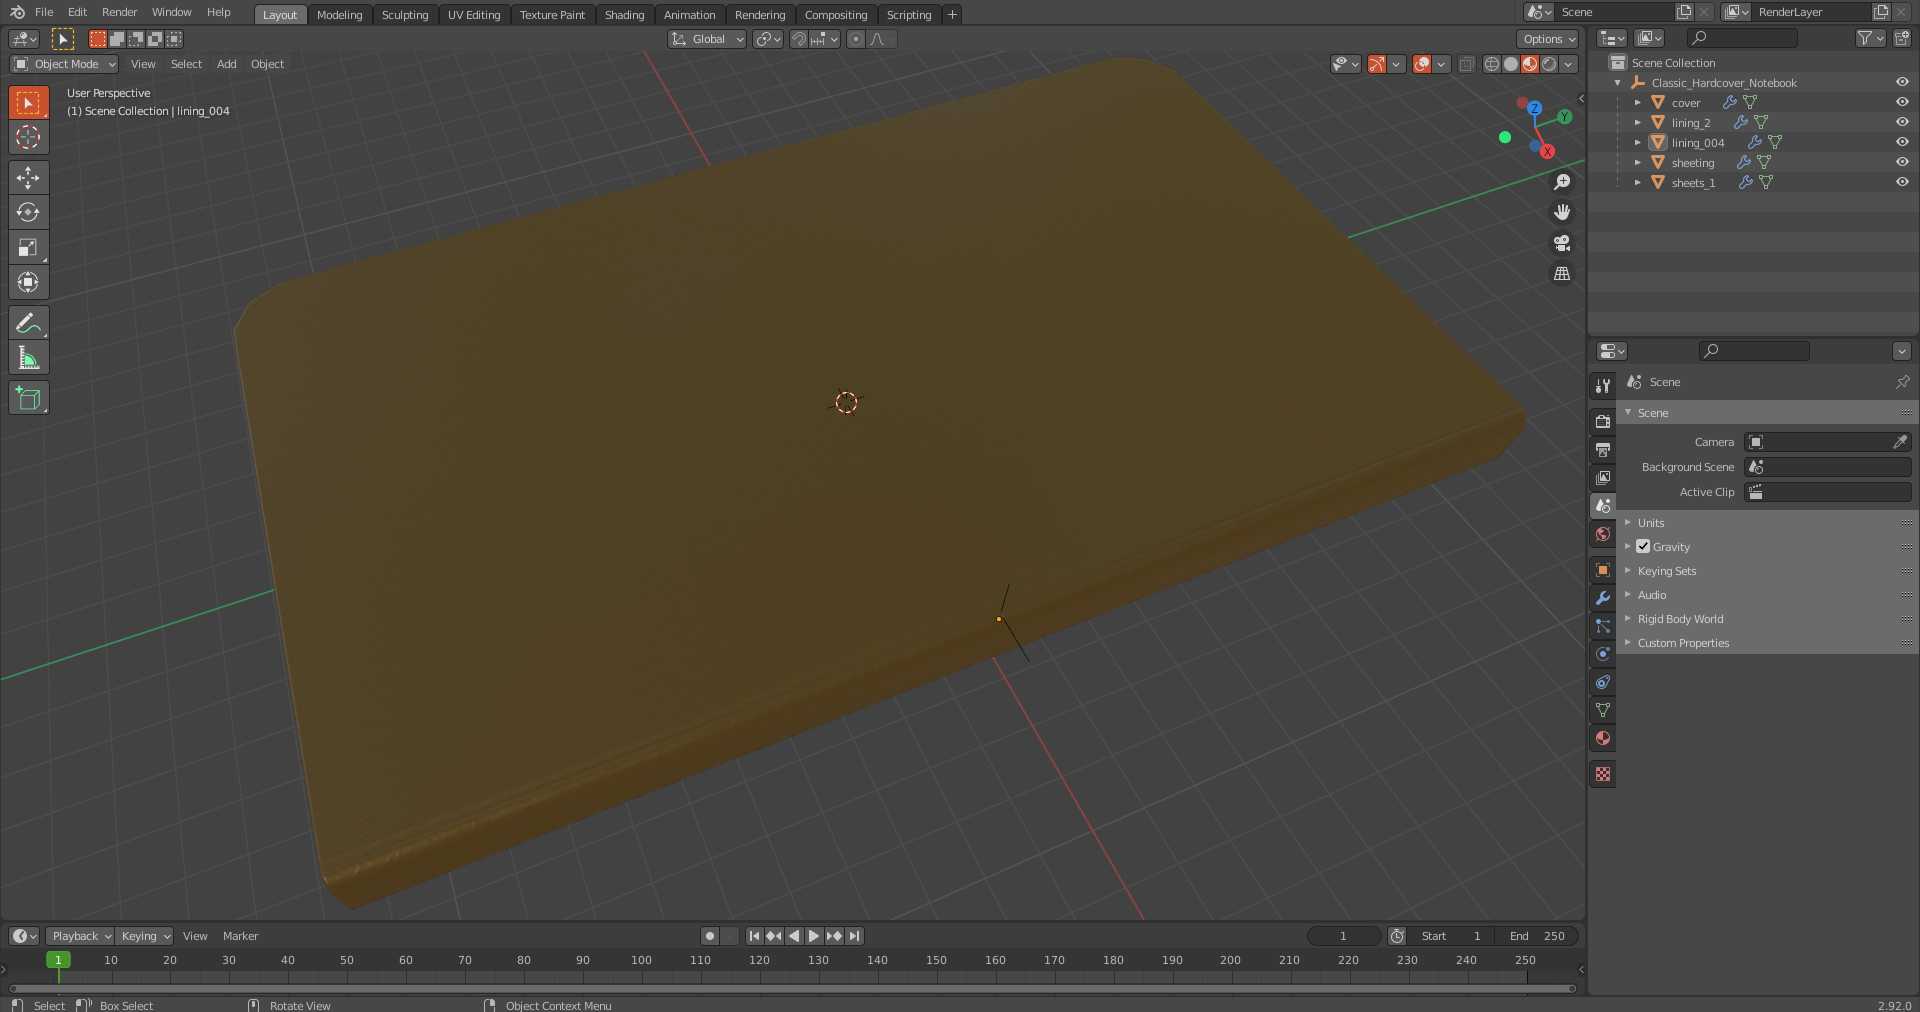
Task: Pick the Measure tool
Action: click(28, 358)
